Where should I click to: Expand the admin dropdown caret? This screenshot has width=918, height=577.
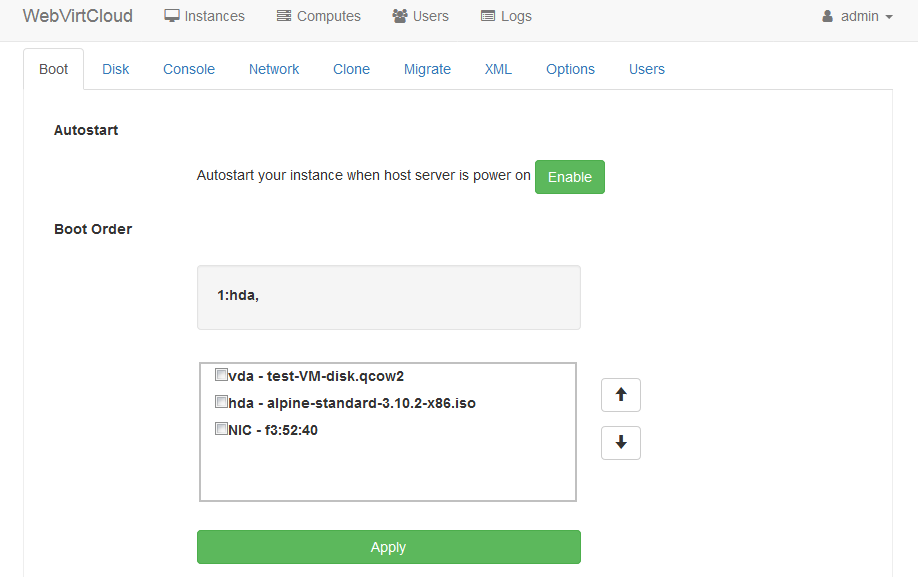click(x=889, y=17)
